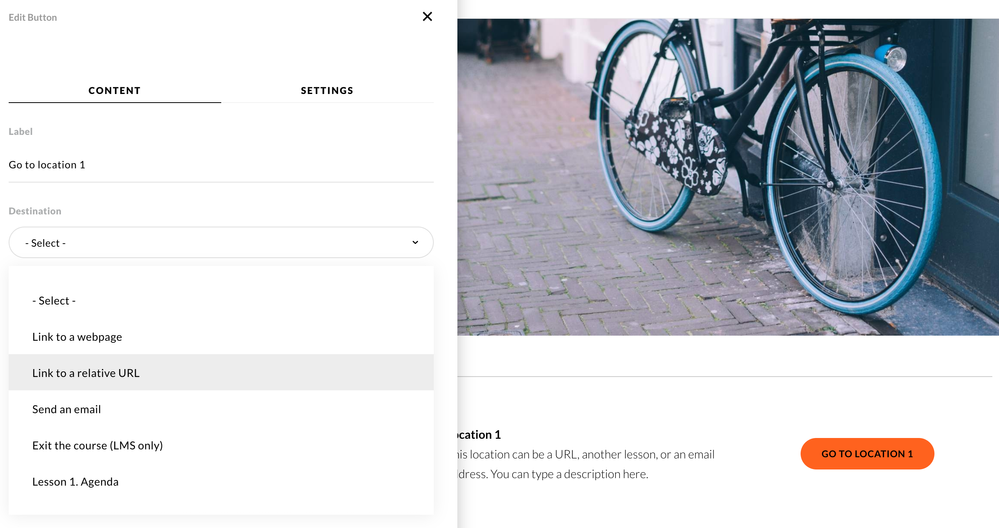
Task: Select "Link to a webpage" option
Action: pyautogui.click(x=77, y=337)
